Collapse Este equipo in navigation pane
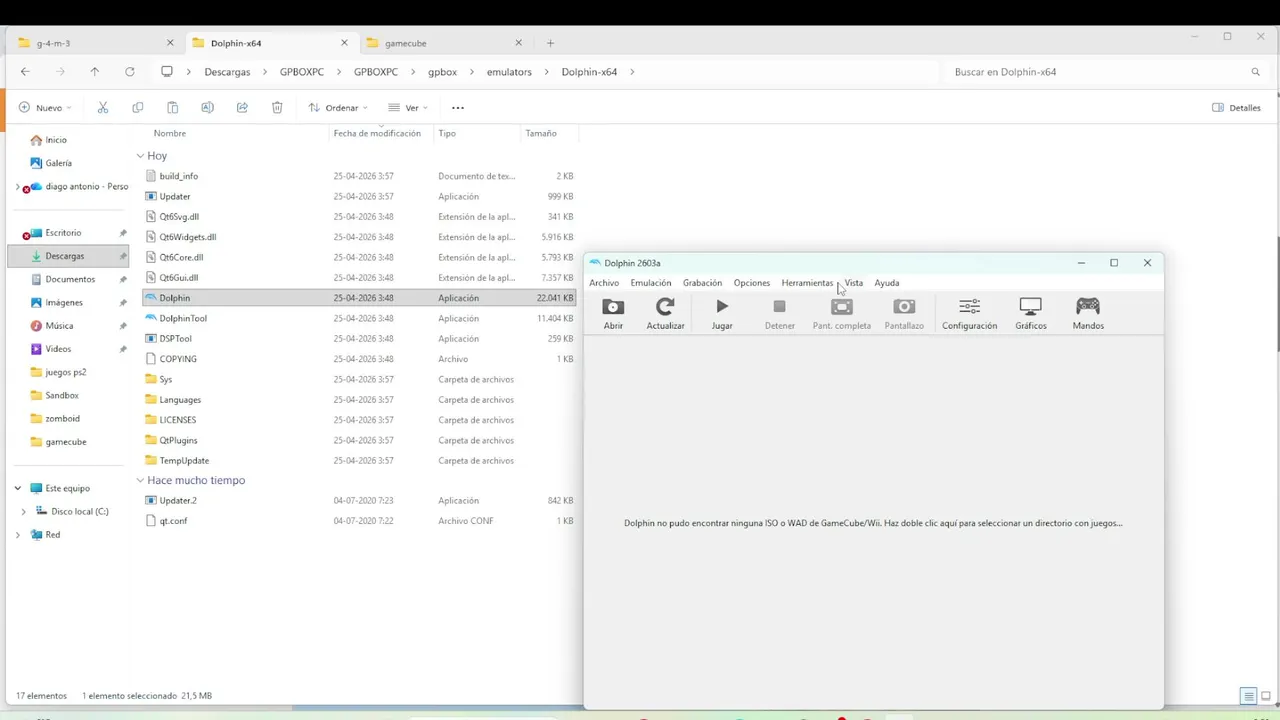1280x720 pixels. pos(17,488)
